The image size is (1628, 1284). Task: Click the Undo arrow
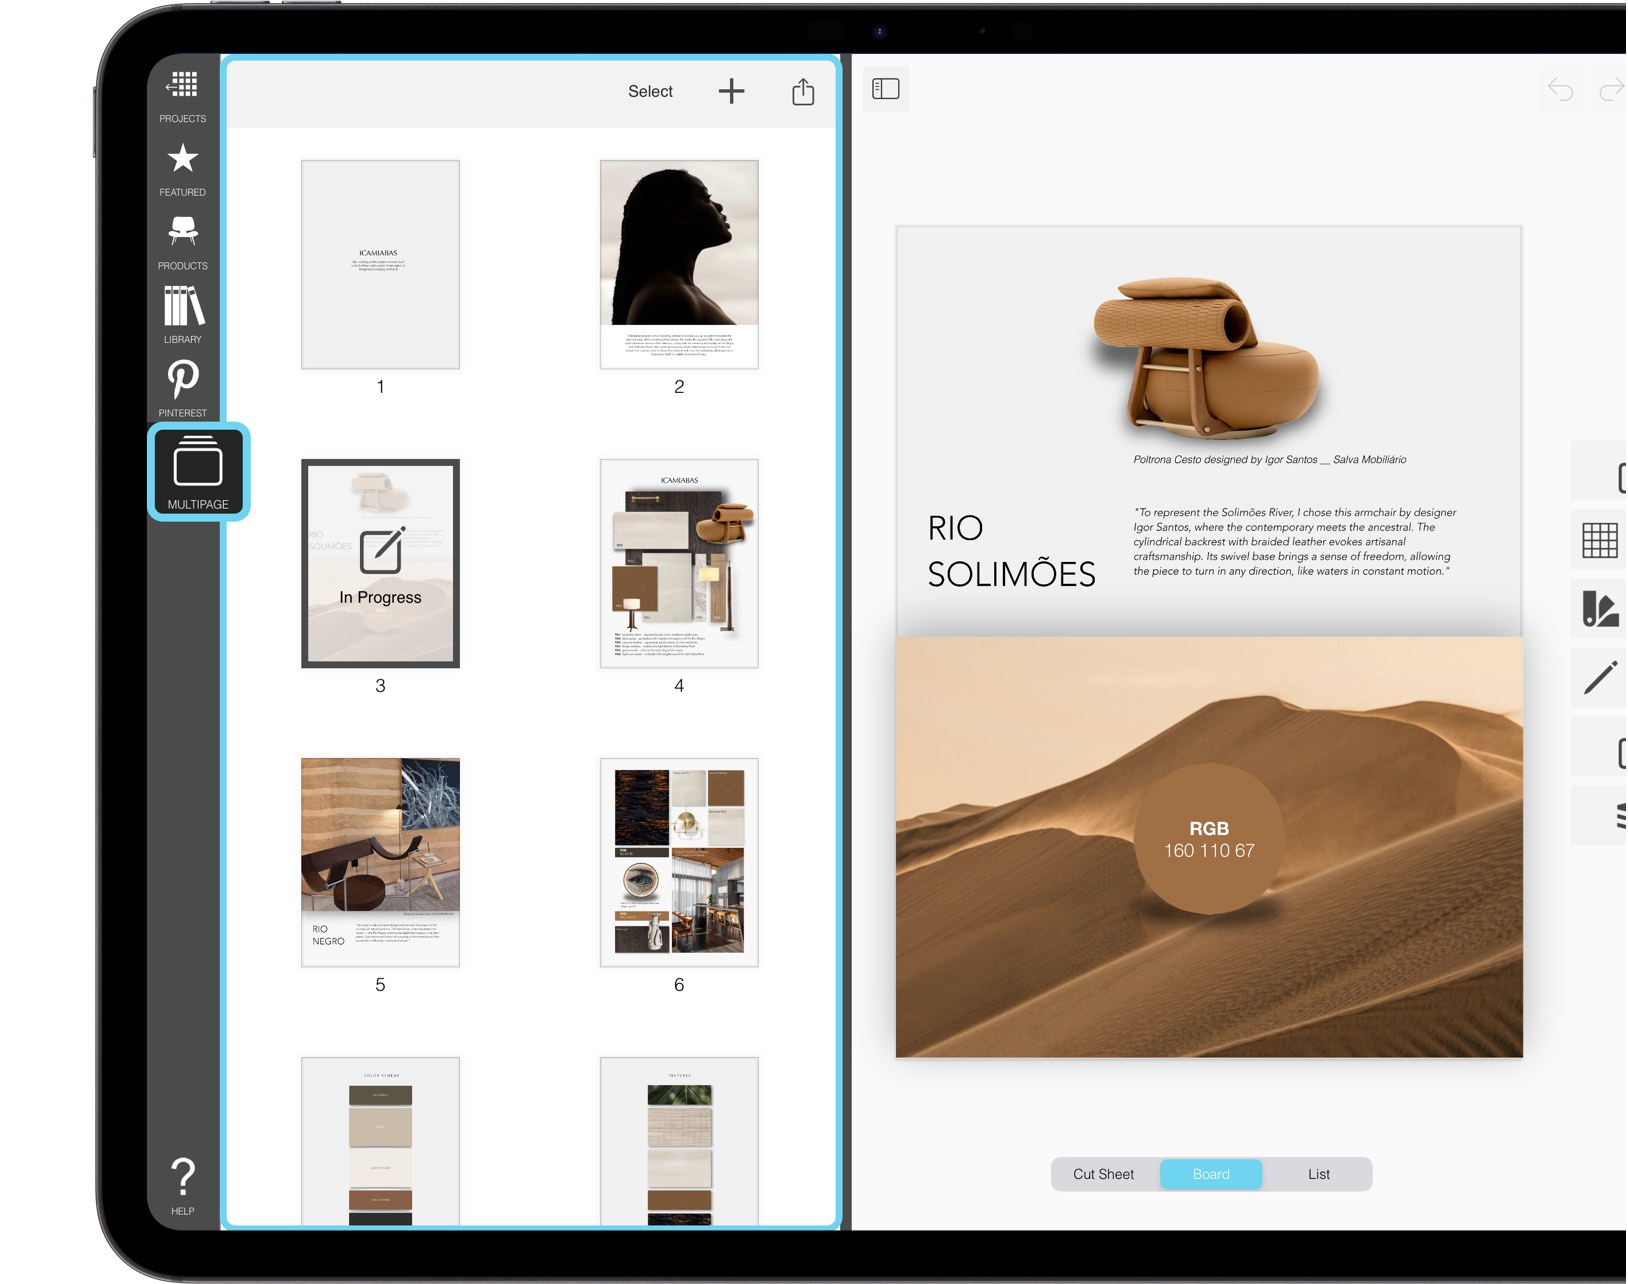click(1562, 89)
